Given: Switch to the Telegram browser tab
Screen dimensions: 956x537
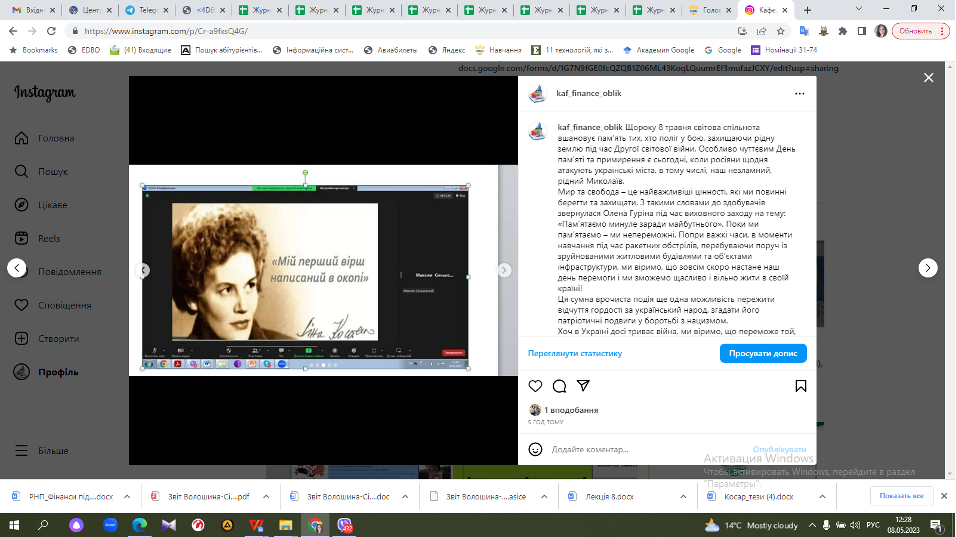Looking at the screenshot, I should 140,9.
